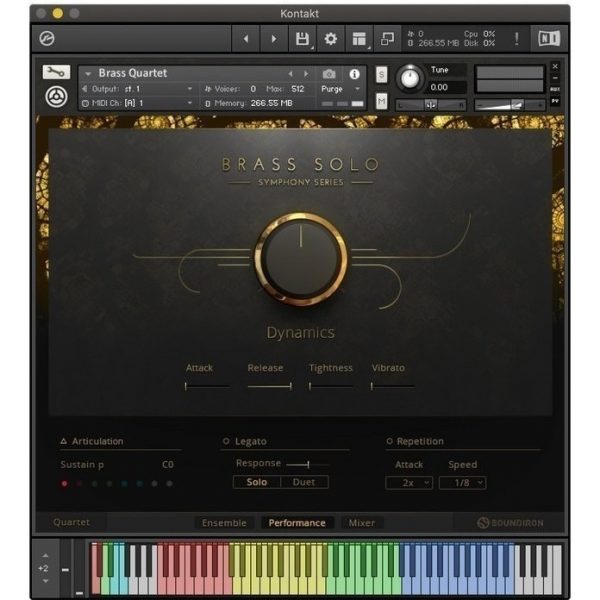The height and width of the screenshot is (600, 600).
Task: Toggle the Repetition enable circle
Action: [390, 441]
